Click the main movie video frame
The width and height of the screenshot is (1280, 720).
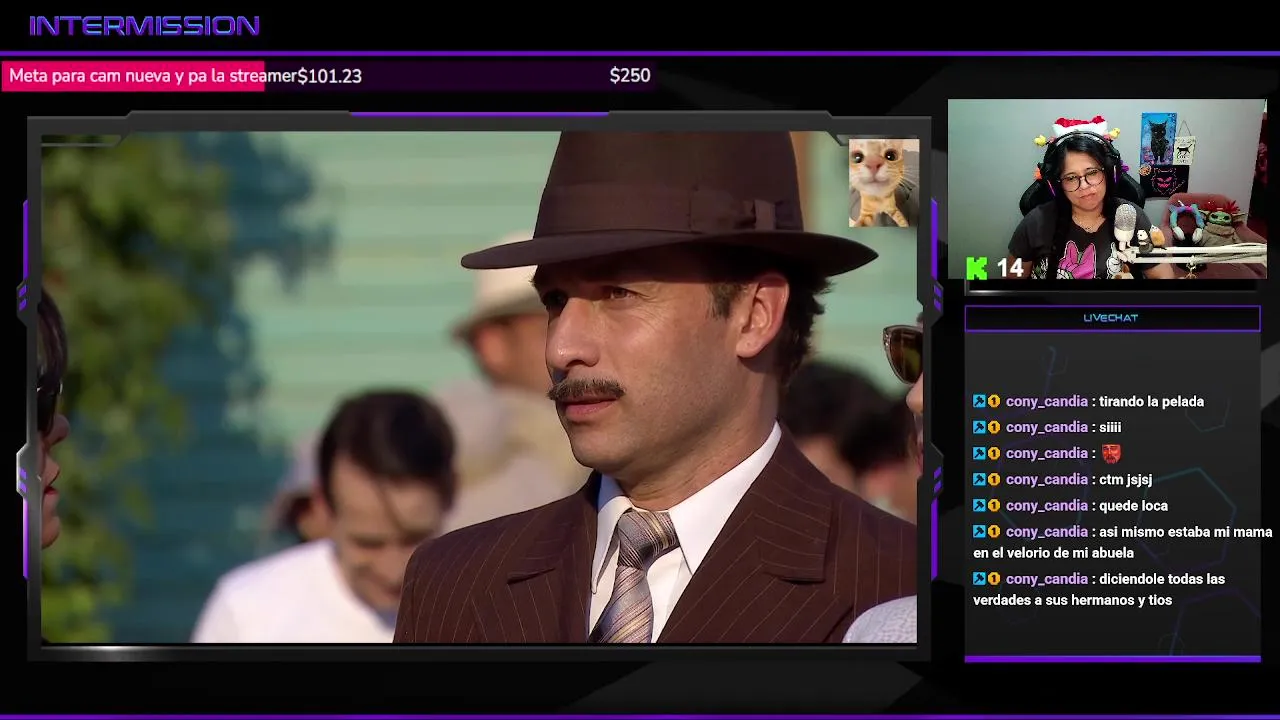478,387
